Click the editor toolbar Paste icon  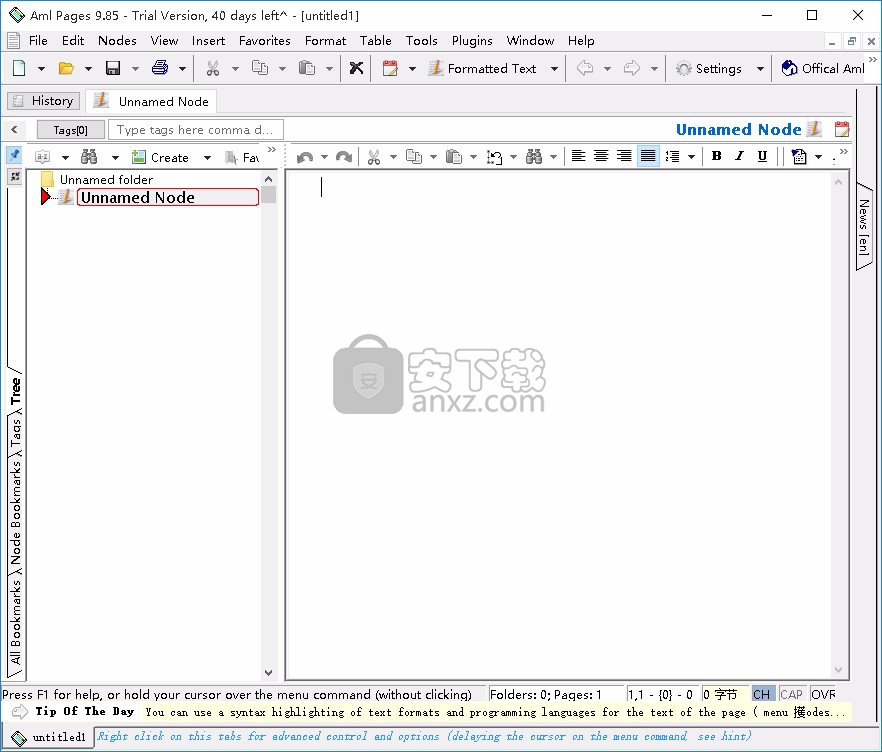coord(453,157)
